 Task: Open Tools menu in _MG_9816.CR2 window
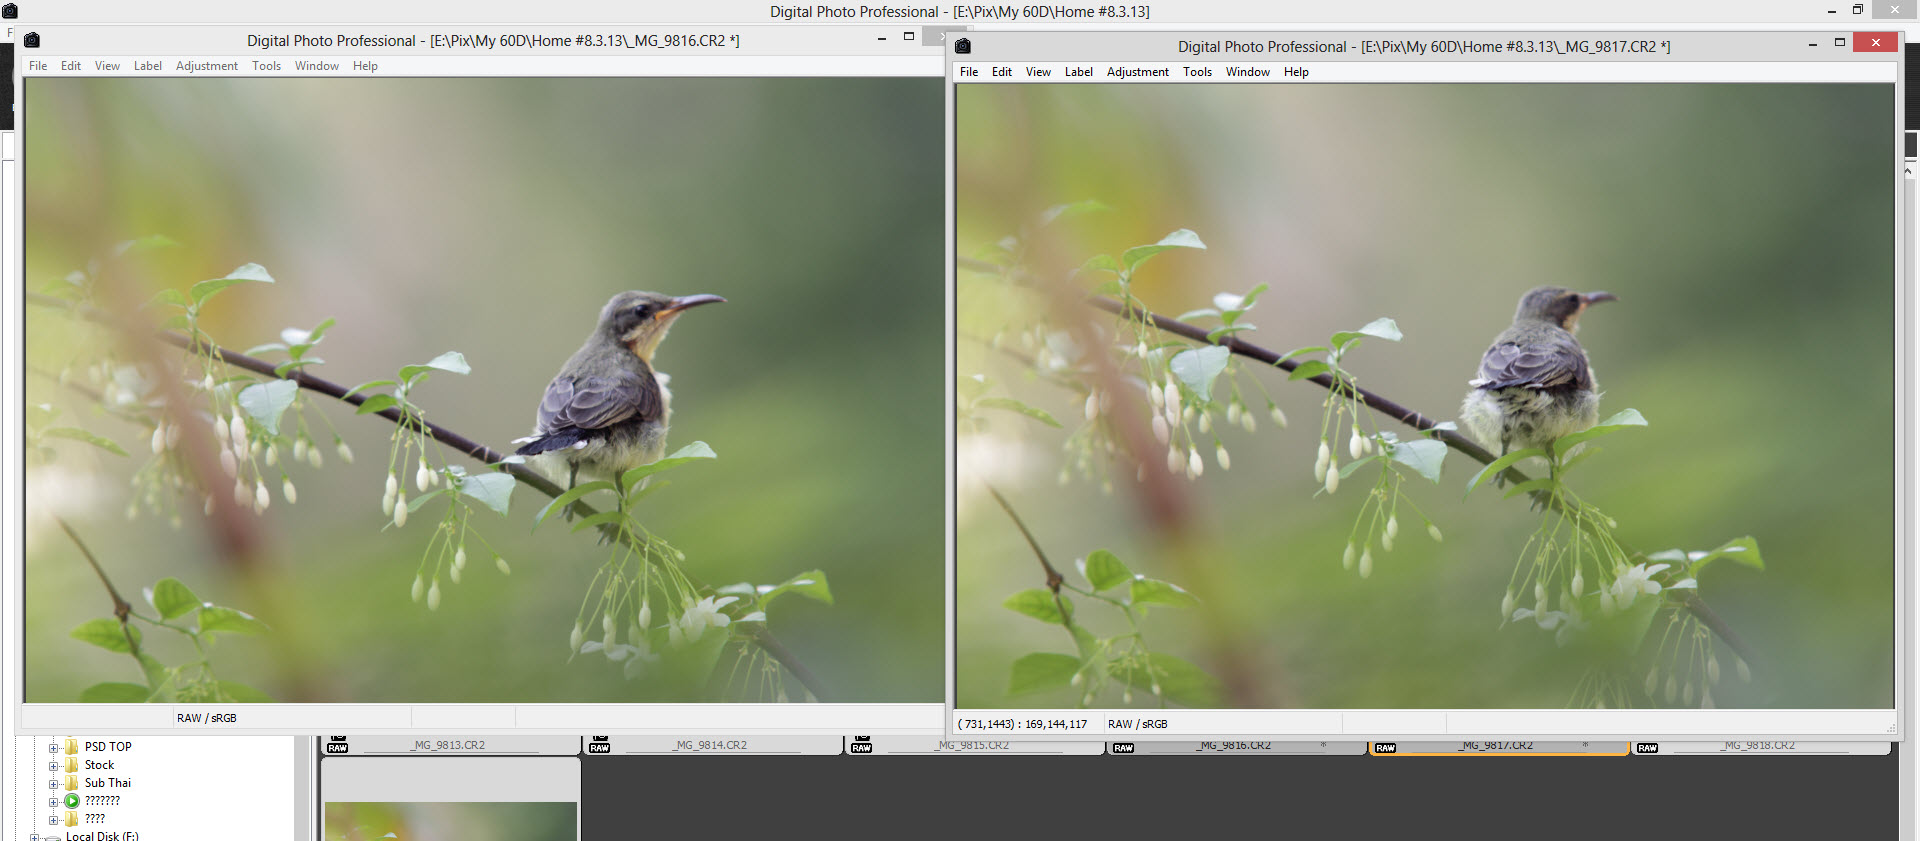click(x=266, y=66)
